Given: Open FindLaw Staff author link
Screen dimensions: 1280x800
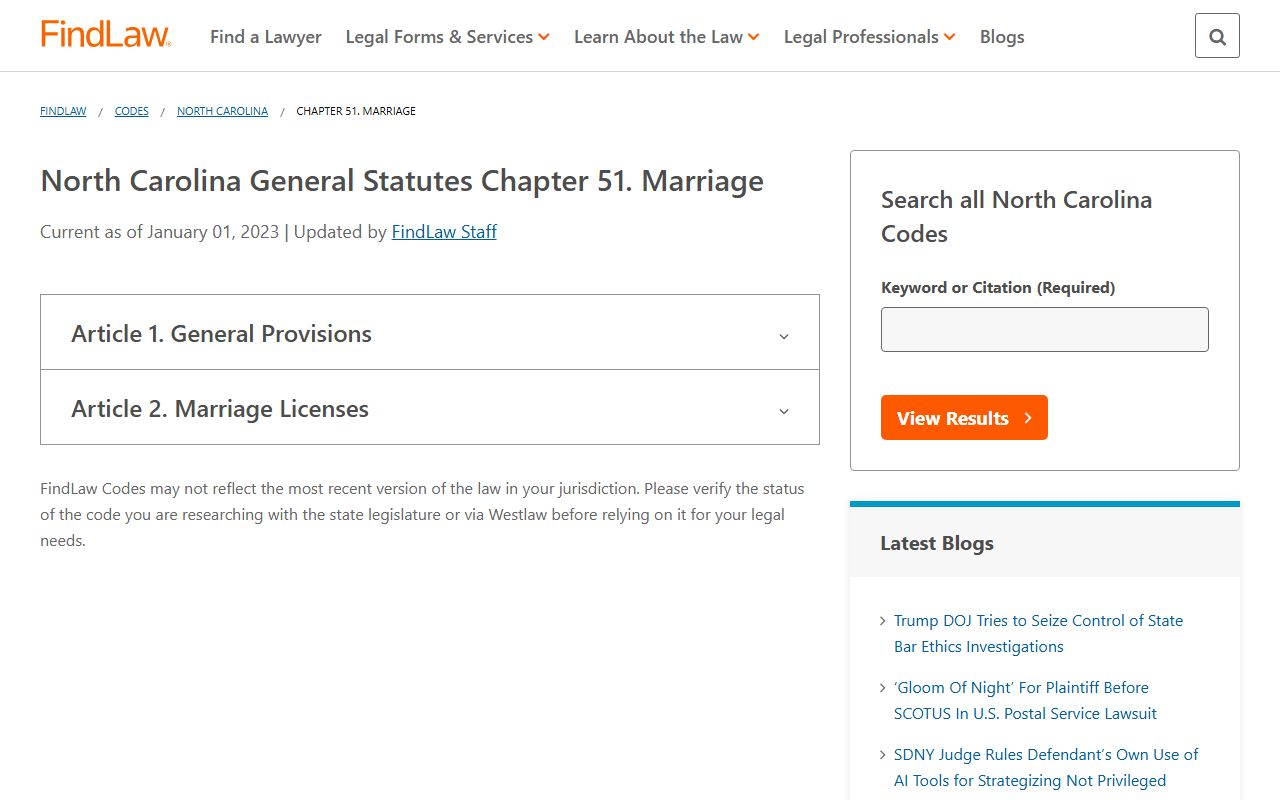Looking at the screenshot, I should pyautogui.click(x=444, y=232).
